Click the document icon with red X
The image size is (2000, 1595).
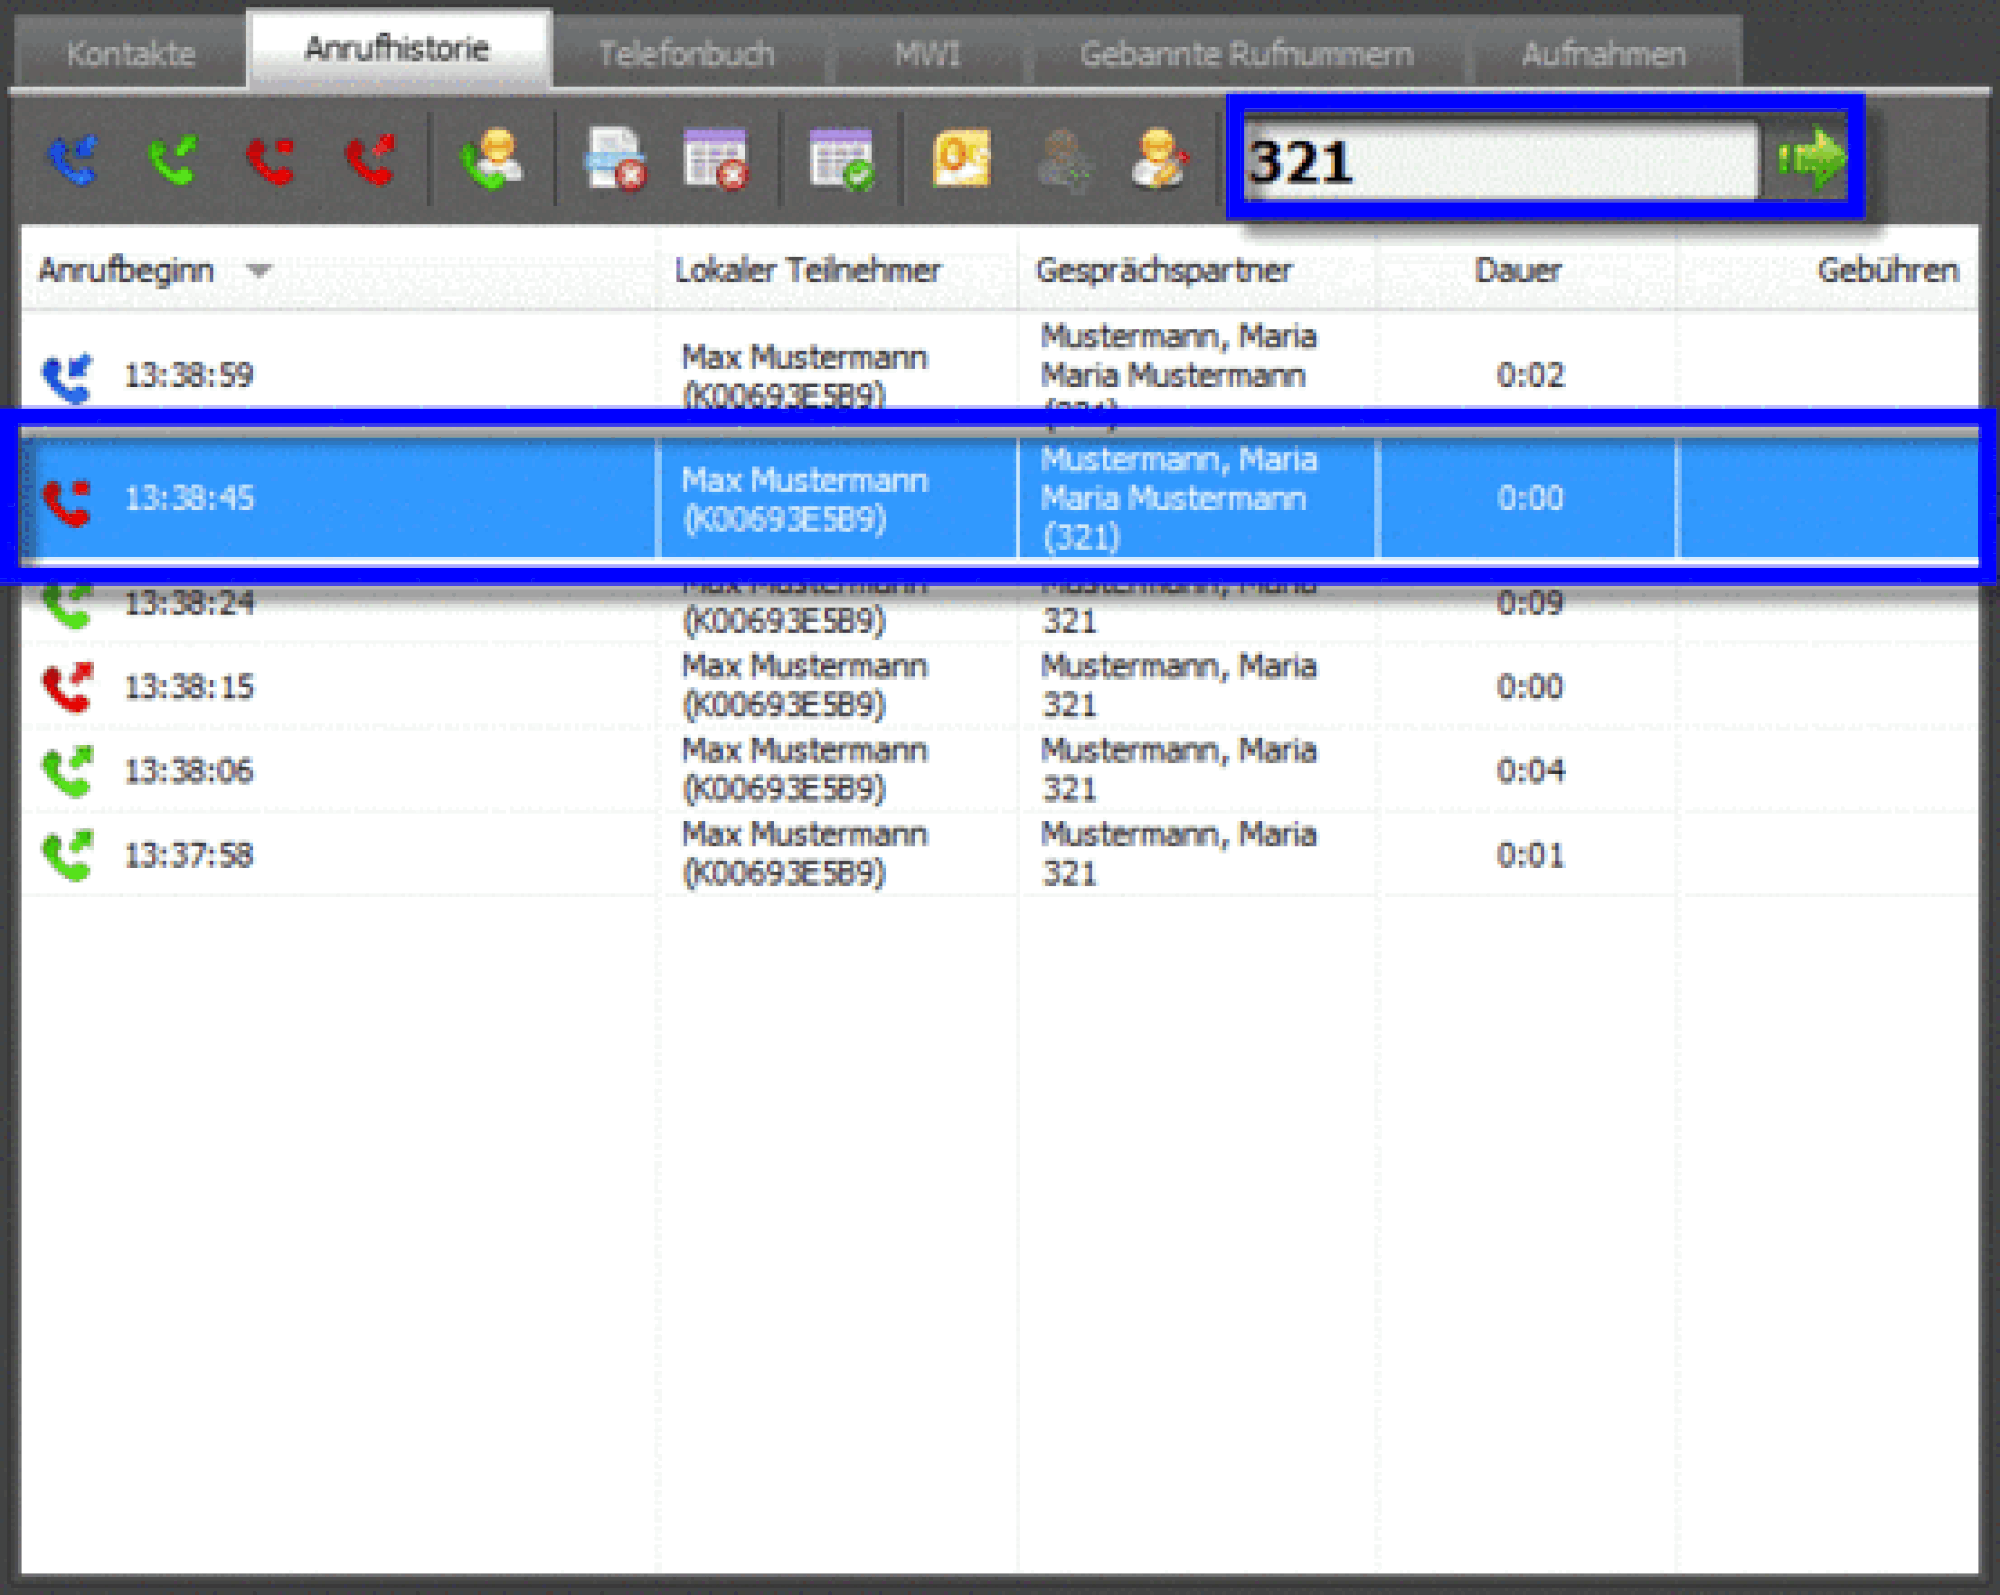614,160
